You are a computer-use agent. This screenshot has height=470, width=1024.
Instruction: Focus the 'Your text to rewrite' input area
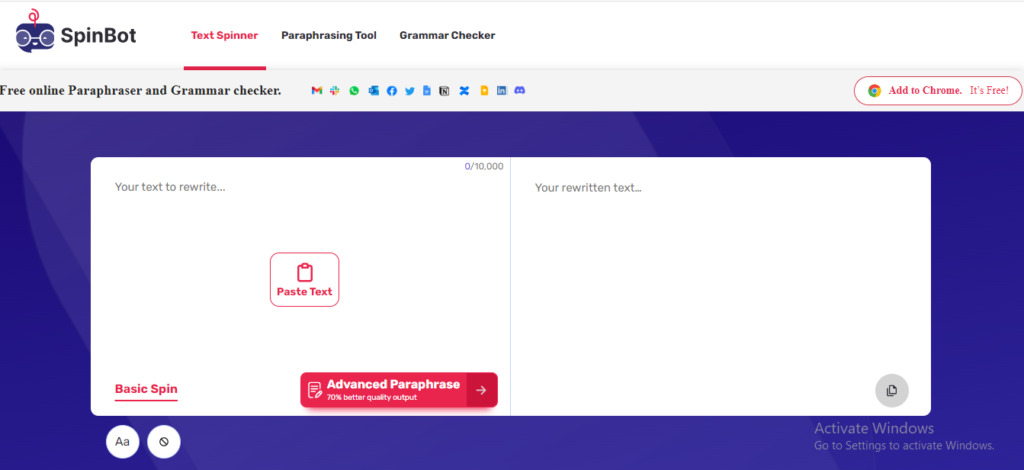[x=300, y=286]
